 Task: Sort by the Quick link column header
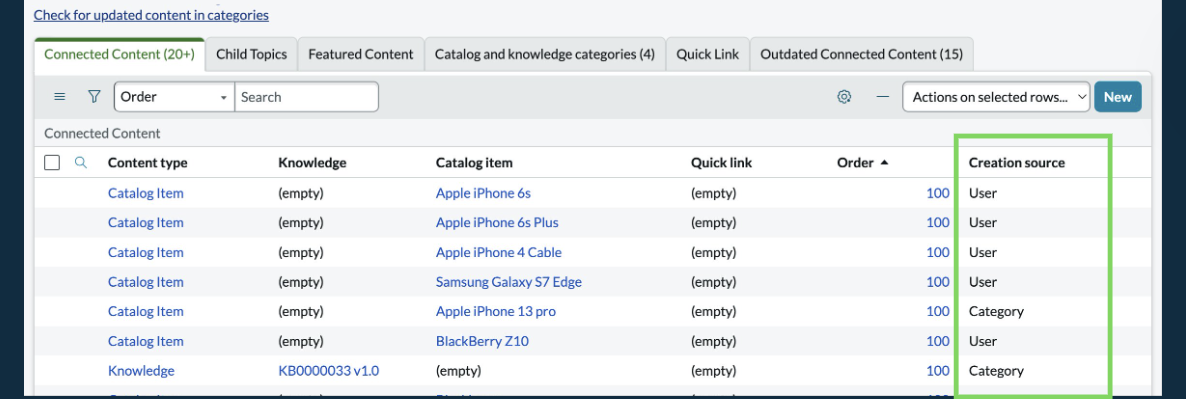click(721, 162)
